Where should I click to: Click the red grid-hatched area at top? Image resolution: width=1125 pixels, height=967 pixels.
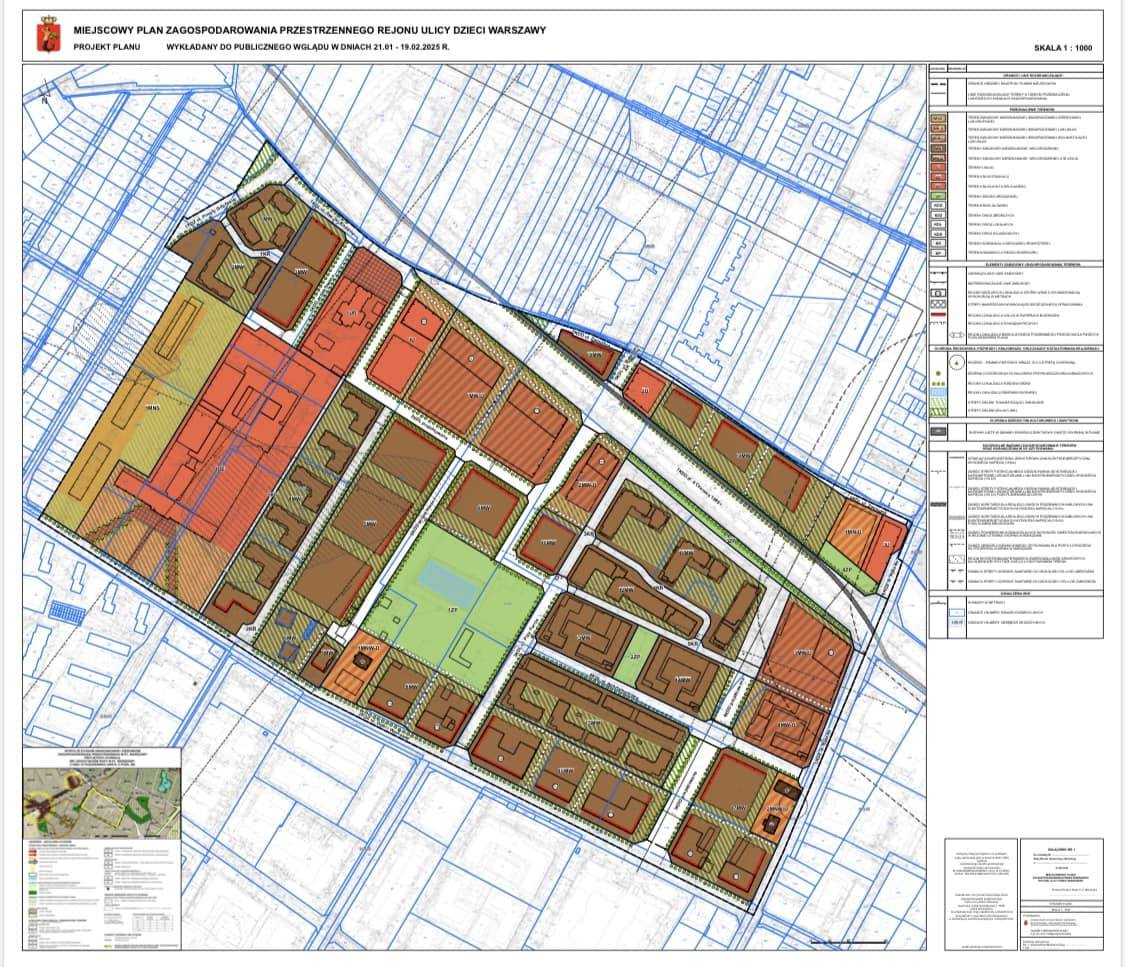point(372,268)
